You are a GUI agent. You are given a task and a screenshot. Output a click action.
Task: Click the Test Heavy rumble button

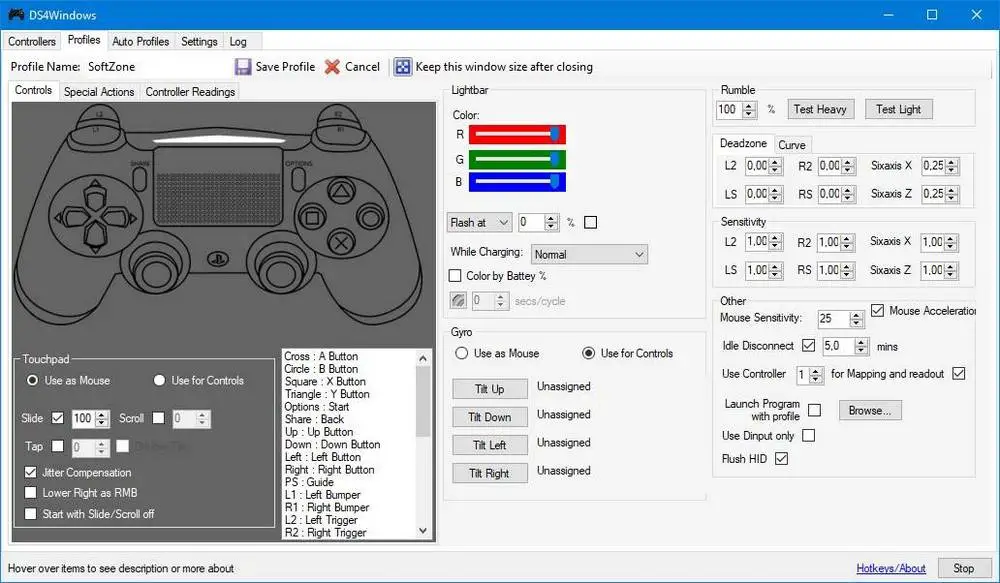tap(820, 109)
